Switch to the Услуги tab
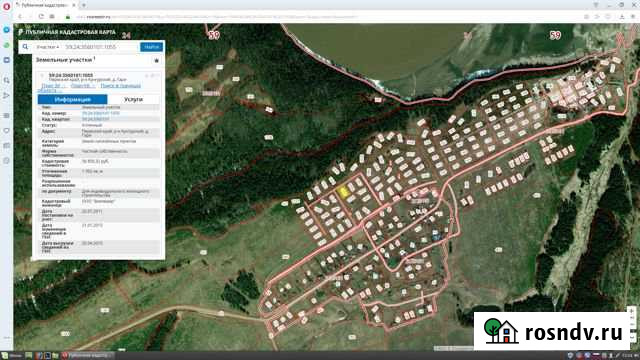The height and width of the screenshot is (360, 640). coord(133,99)
